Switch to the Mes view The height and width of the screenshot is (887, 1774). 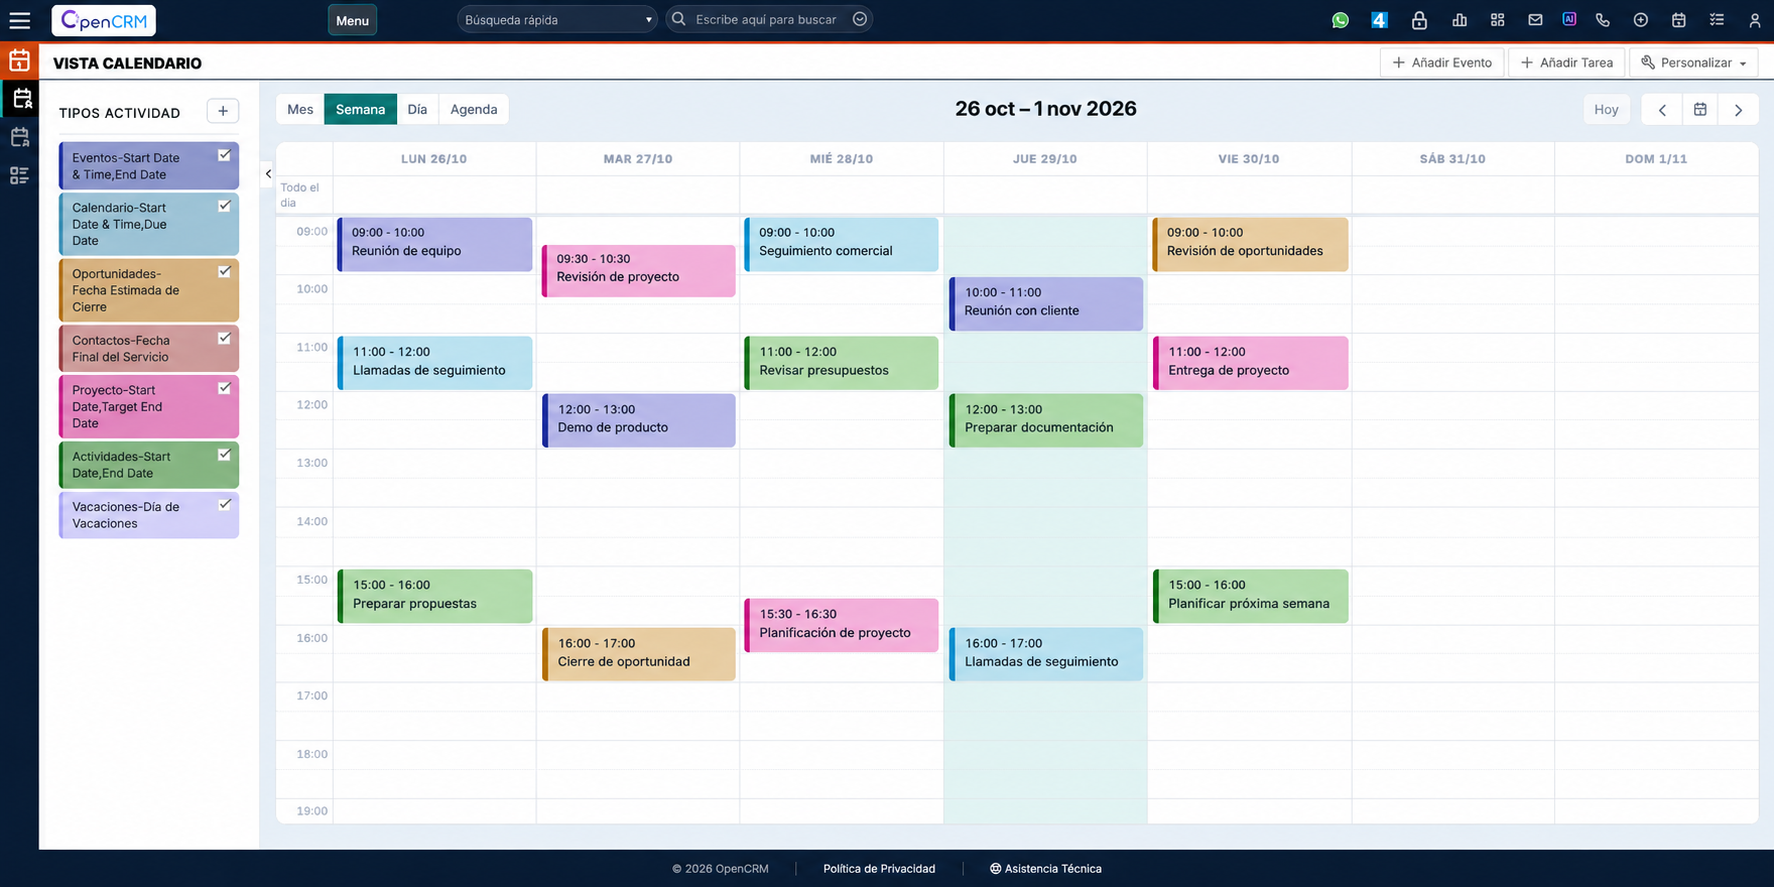pyautogui.click(x=300, y=109)
